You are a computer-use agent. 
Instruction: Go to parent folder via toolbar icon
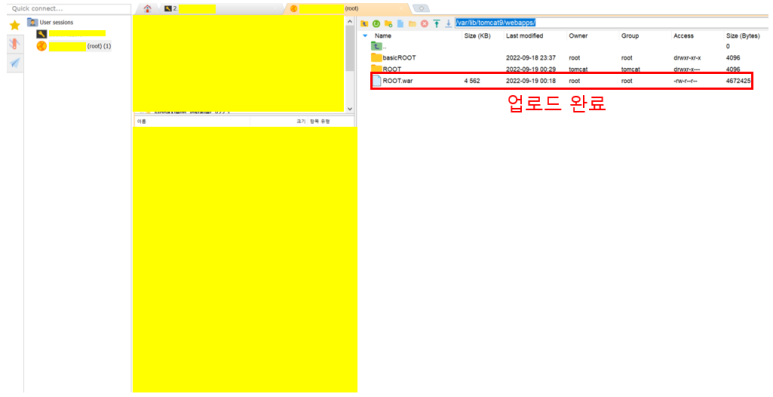364,23
